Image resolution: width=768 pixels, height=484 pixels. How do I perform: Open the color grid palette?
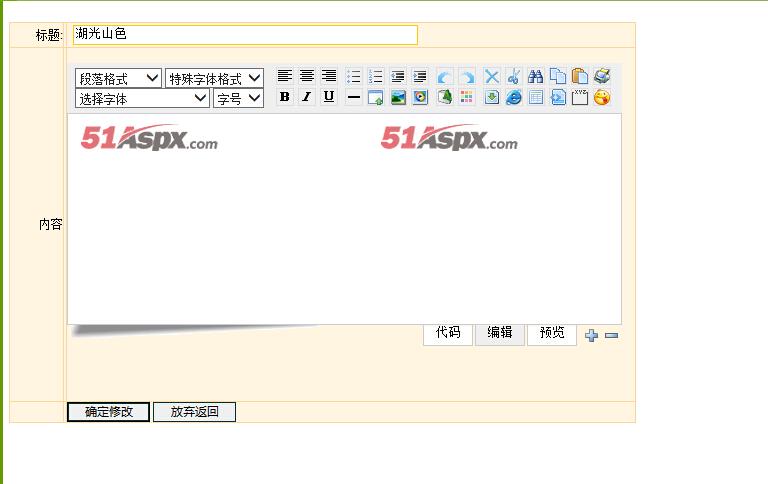467,97
